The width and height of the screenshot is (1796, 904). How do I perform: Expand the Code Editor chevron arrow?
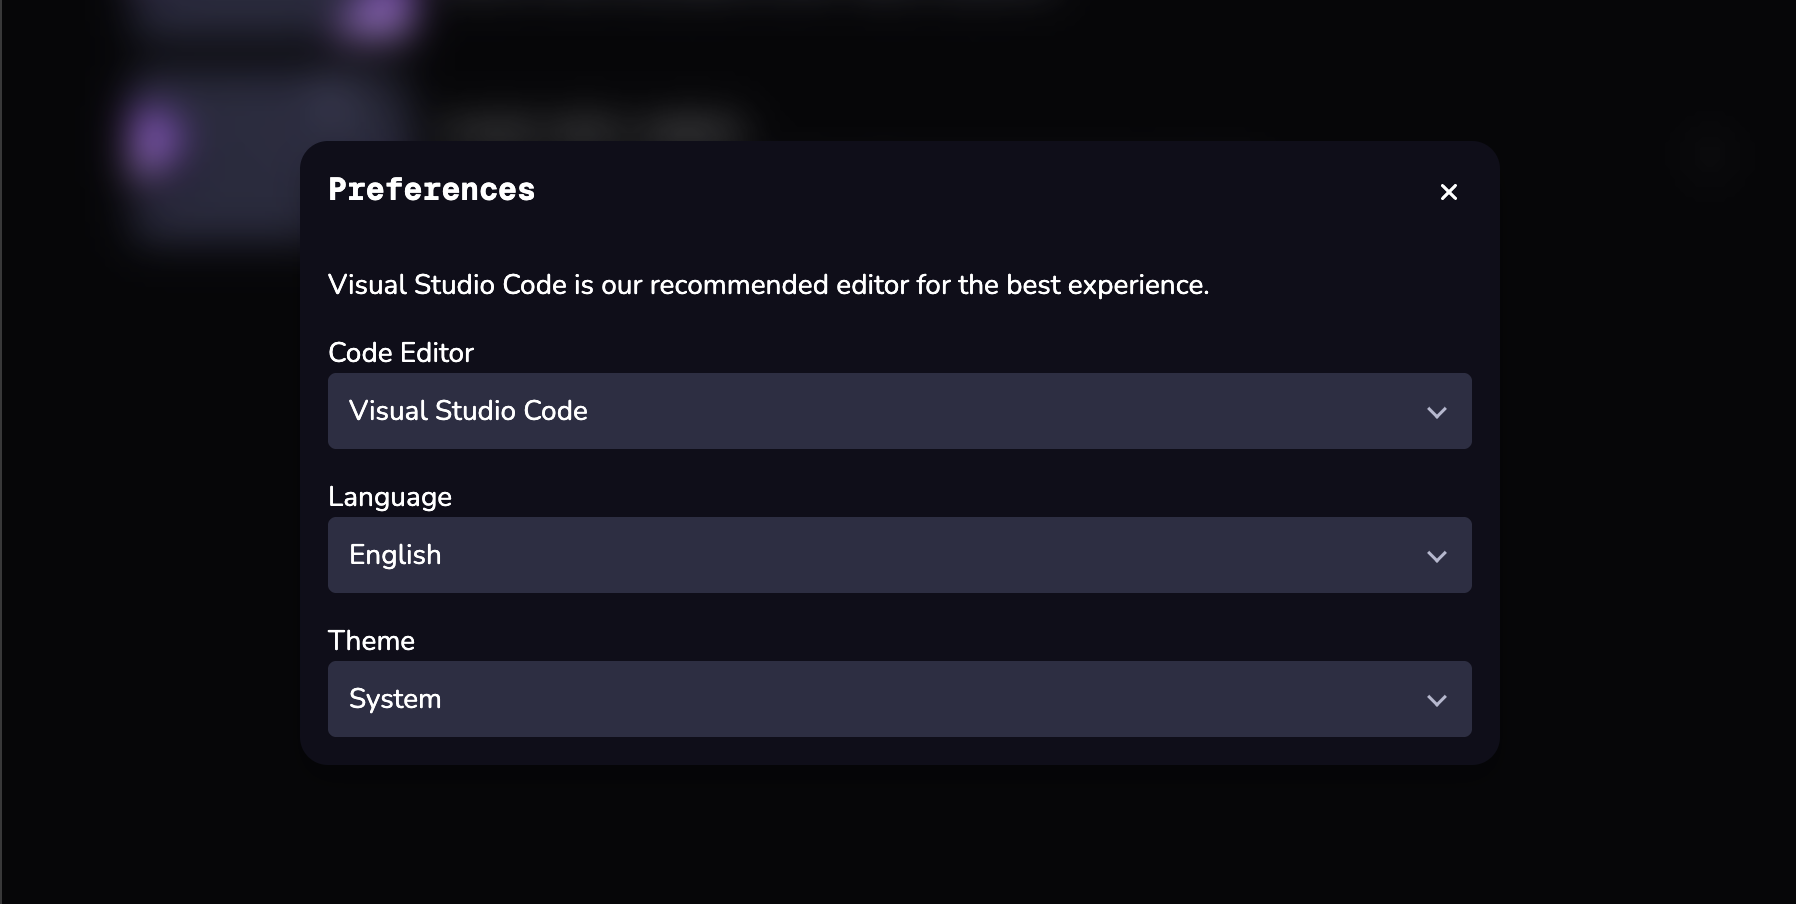coord(1436,412)
